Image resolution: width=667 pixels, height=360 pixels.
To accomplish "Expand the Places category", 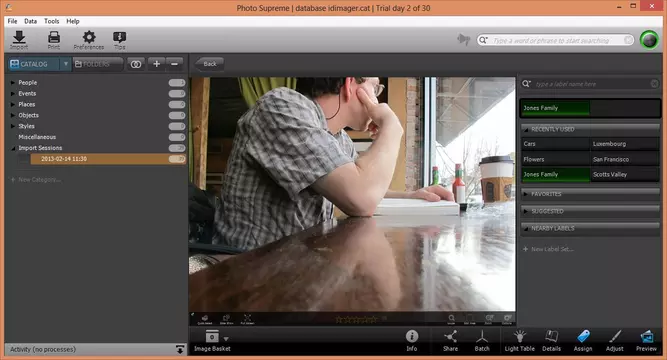I will pos(13,104).
